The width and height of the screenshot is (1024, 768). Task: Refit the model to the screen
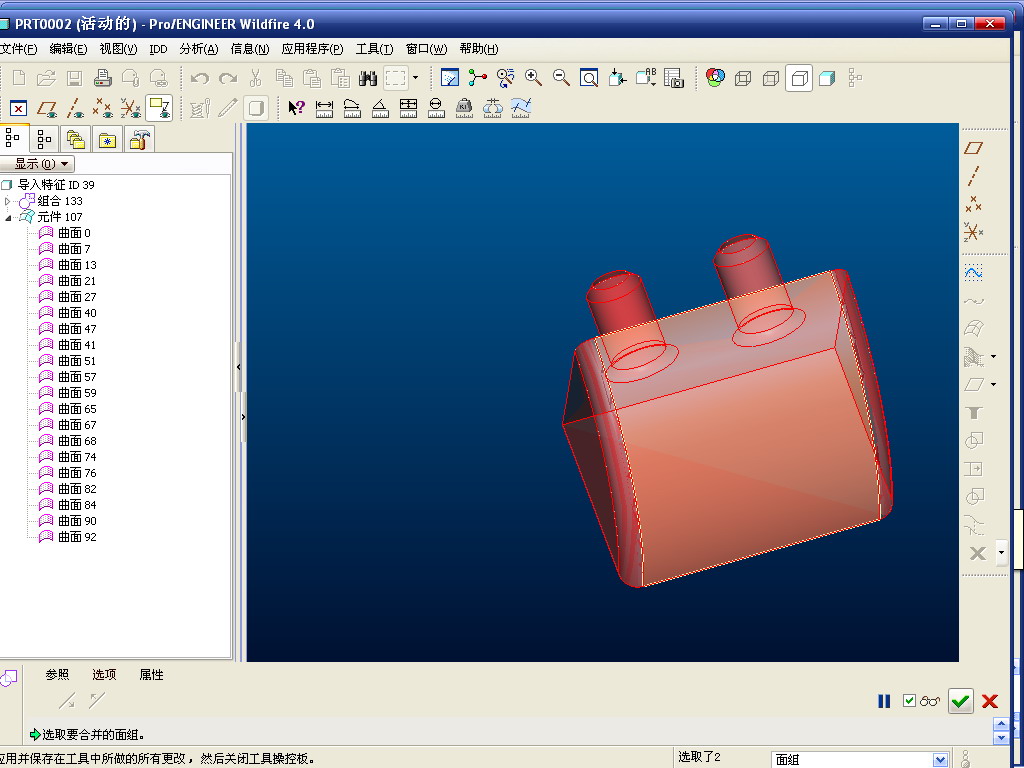pyautogui.click(x=589, y=78)
